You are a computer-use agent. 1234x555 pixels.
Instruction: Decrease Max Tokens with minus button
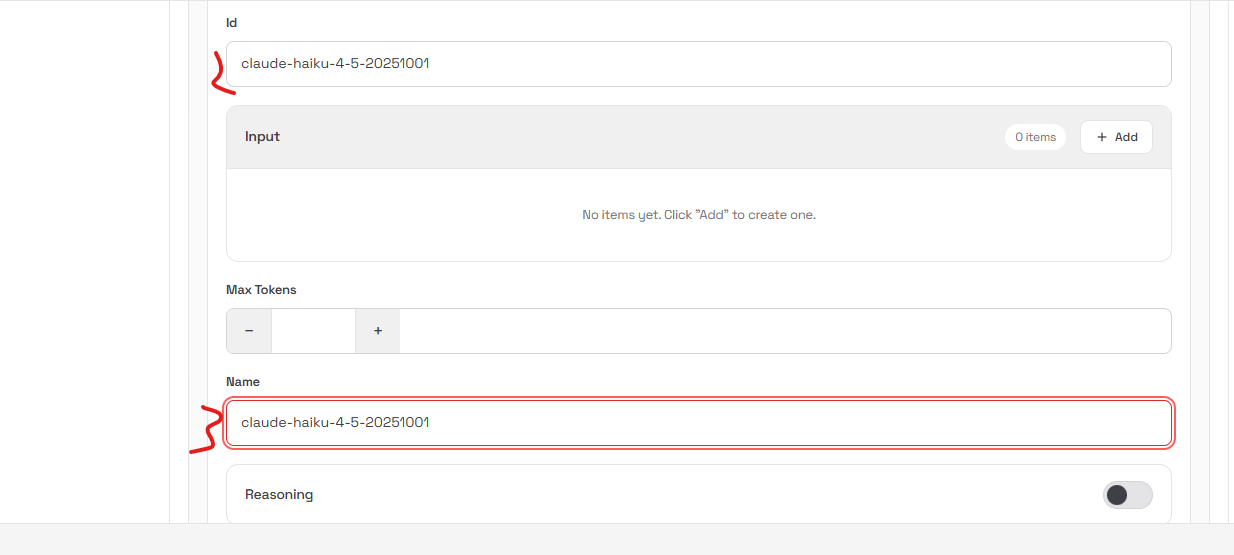click(x=249, y=331)
